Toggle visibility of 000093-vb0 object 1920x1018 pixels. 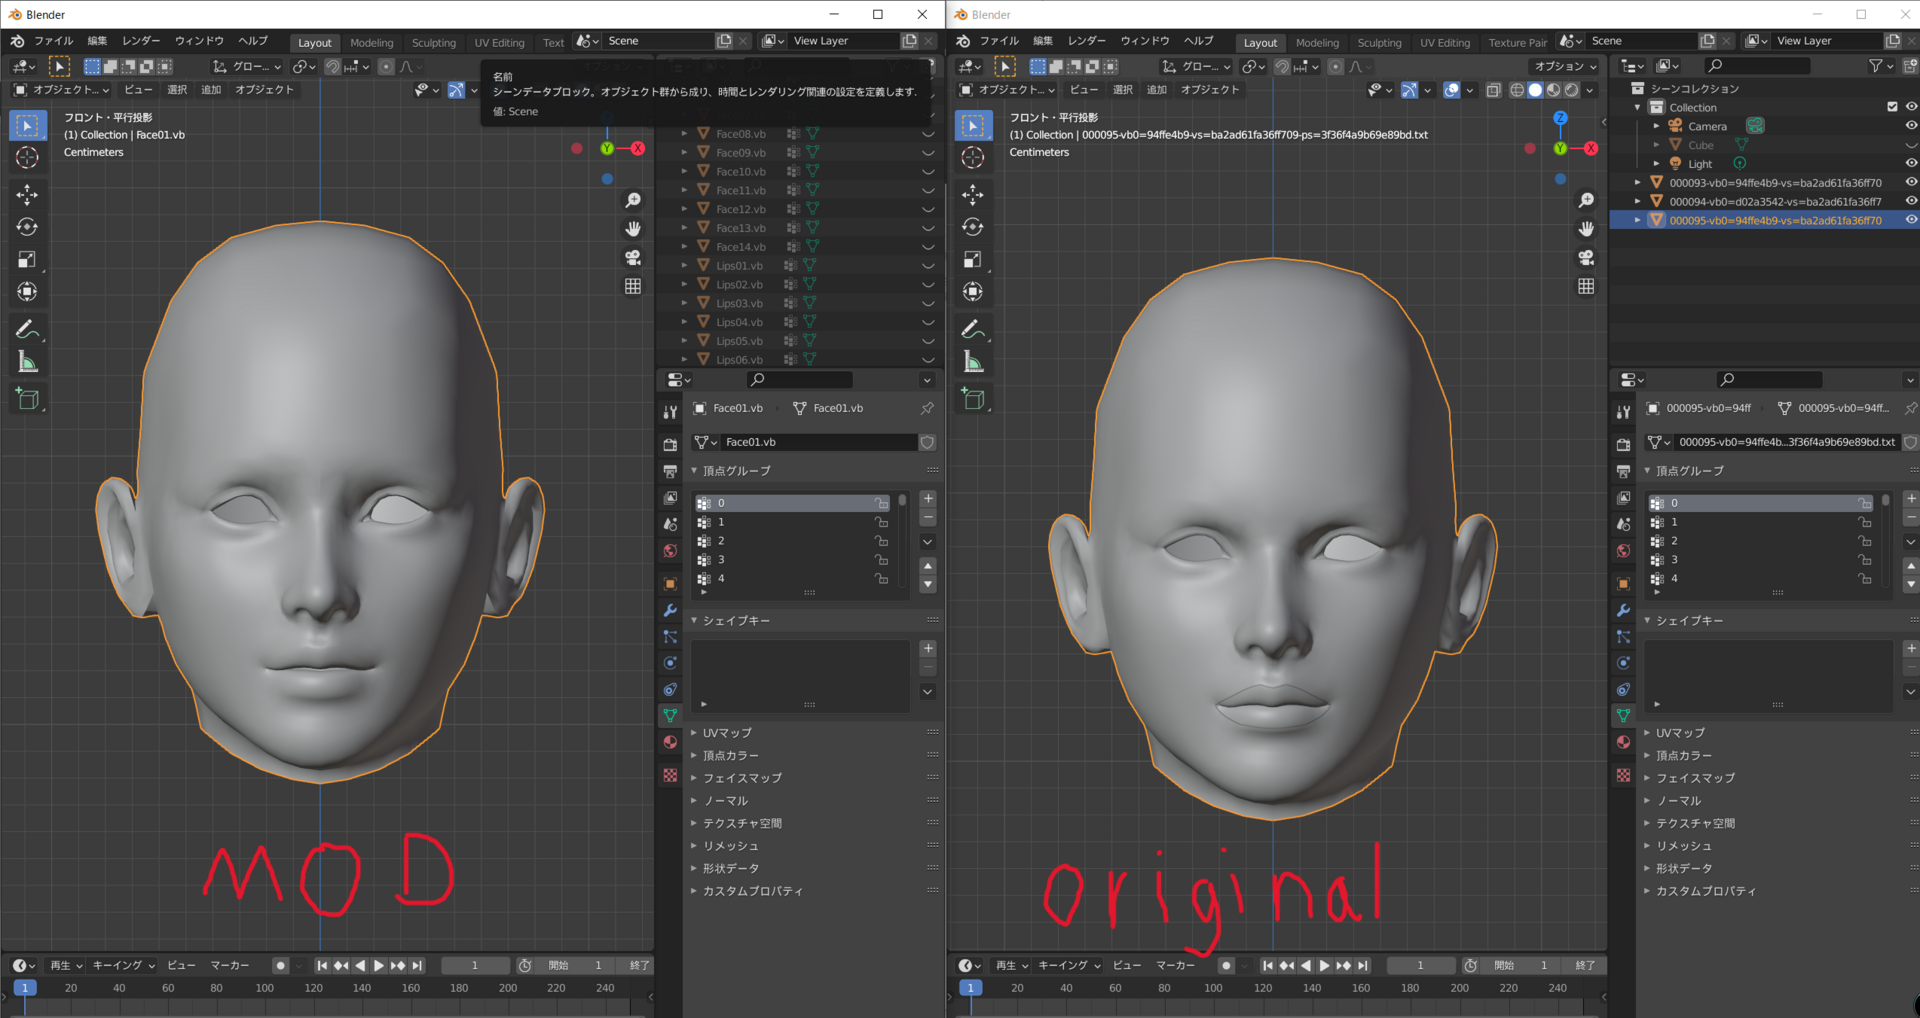(1911, 182)
